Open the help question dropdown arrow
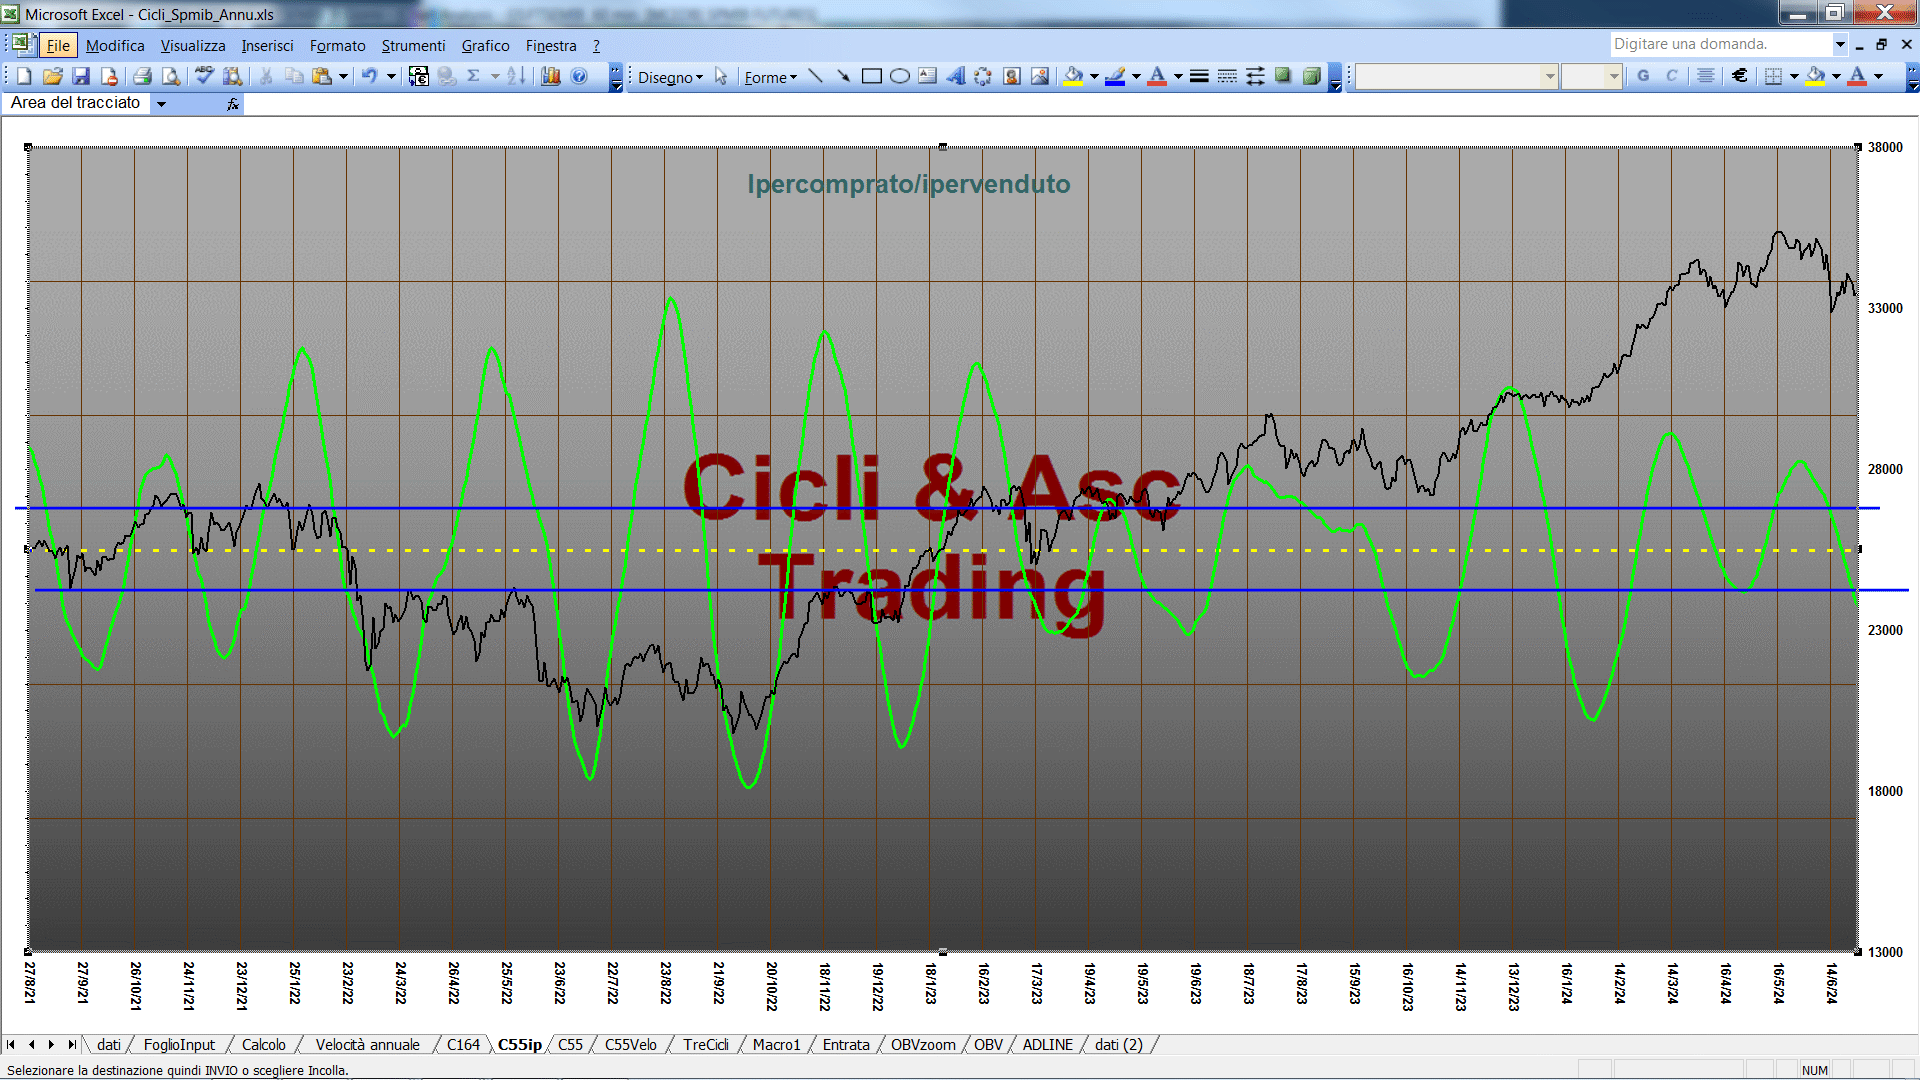The image size is (1920, 1080). tap(1839, 44)
